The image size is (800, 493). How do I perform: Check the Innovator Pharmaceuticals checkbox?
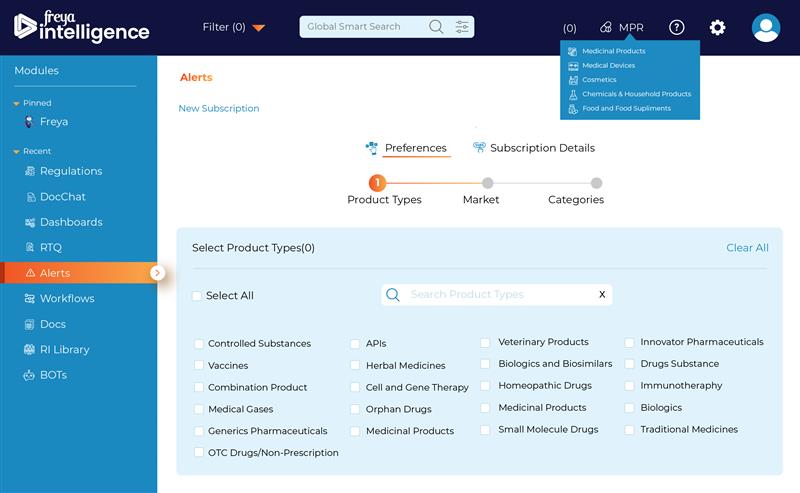(x=630, y=342)
